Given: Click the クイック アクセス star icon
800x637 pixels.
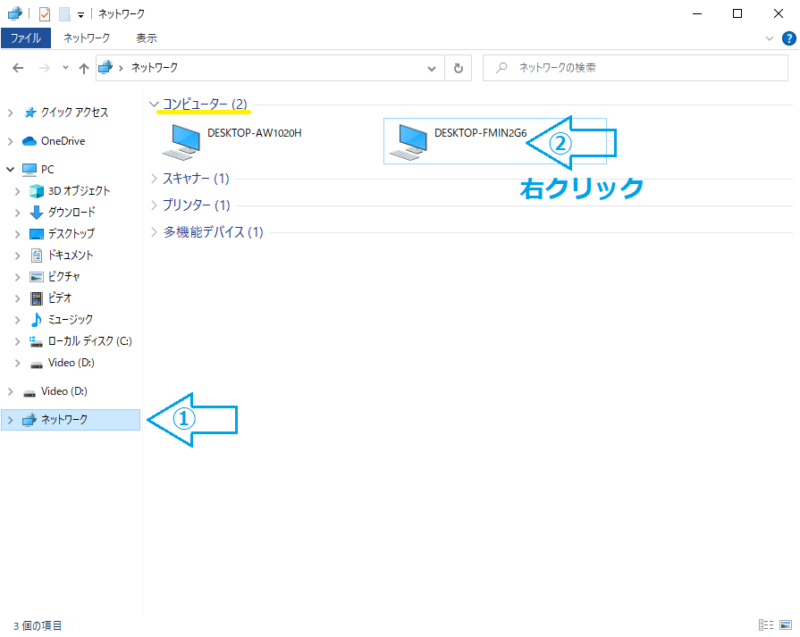Looking at the screenshot, I should coord(30,112).
